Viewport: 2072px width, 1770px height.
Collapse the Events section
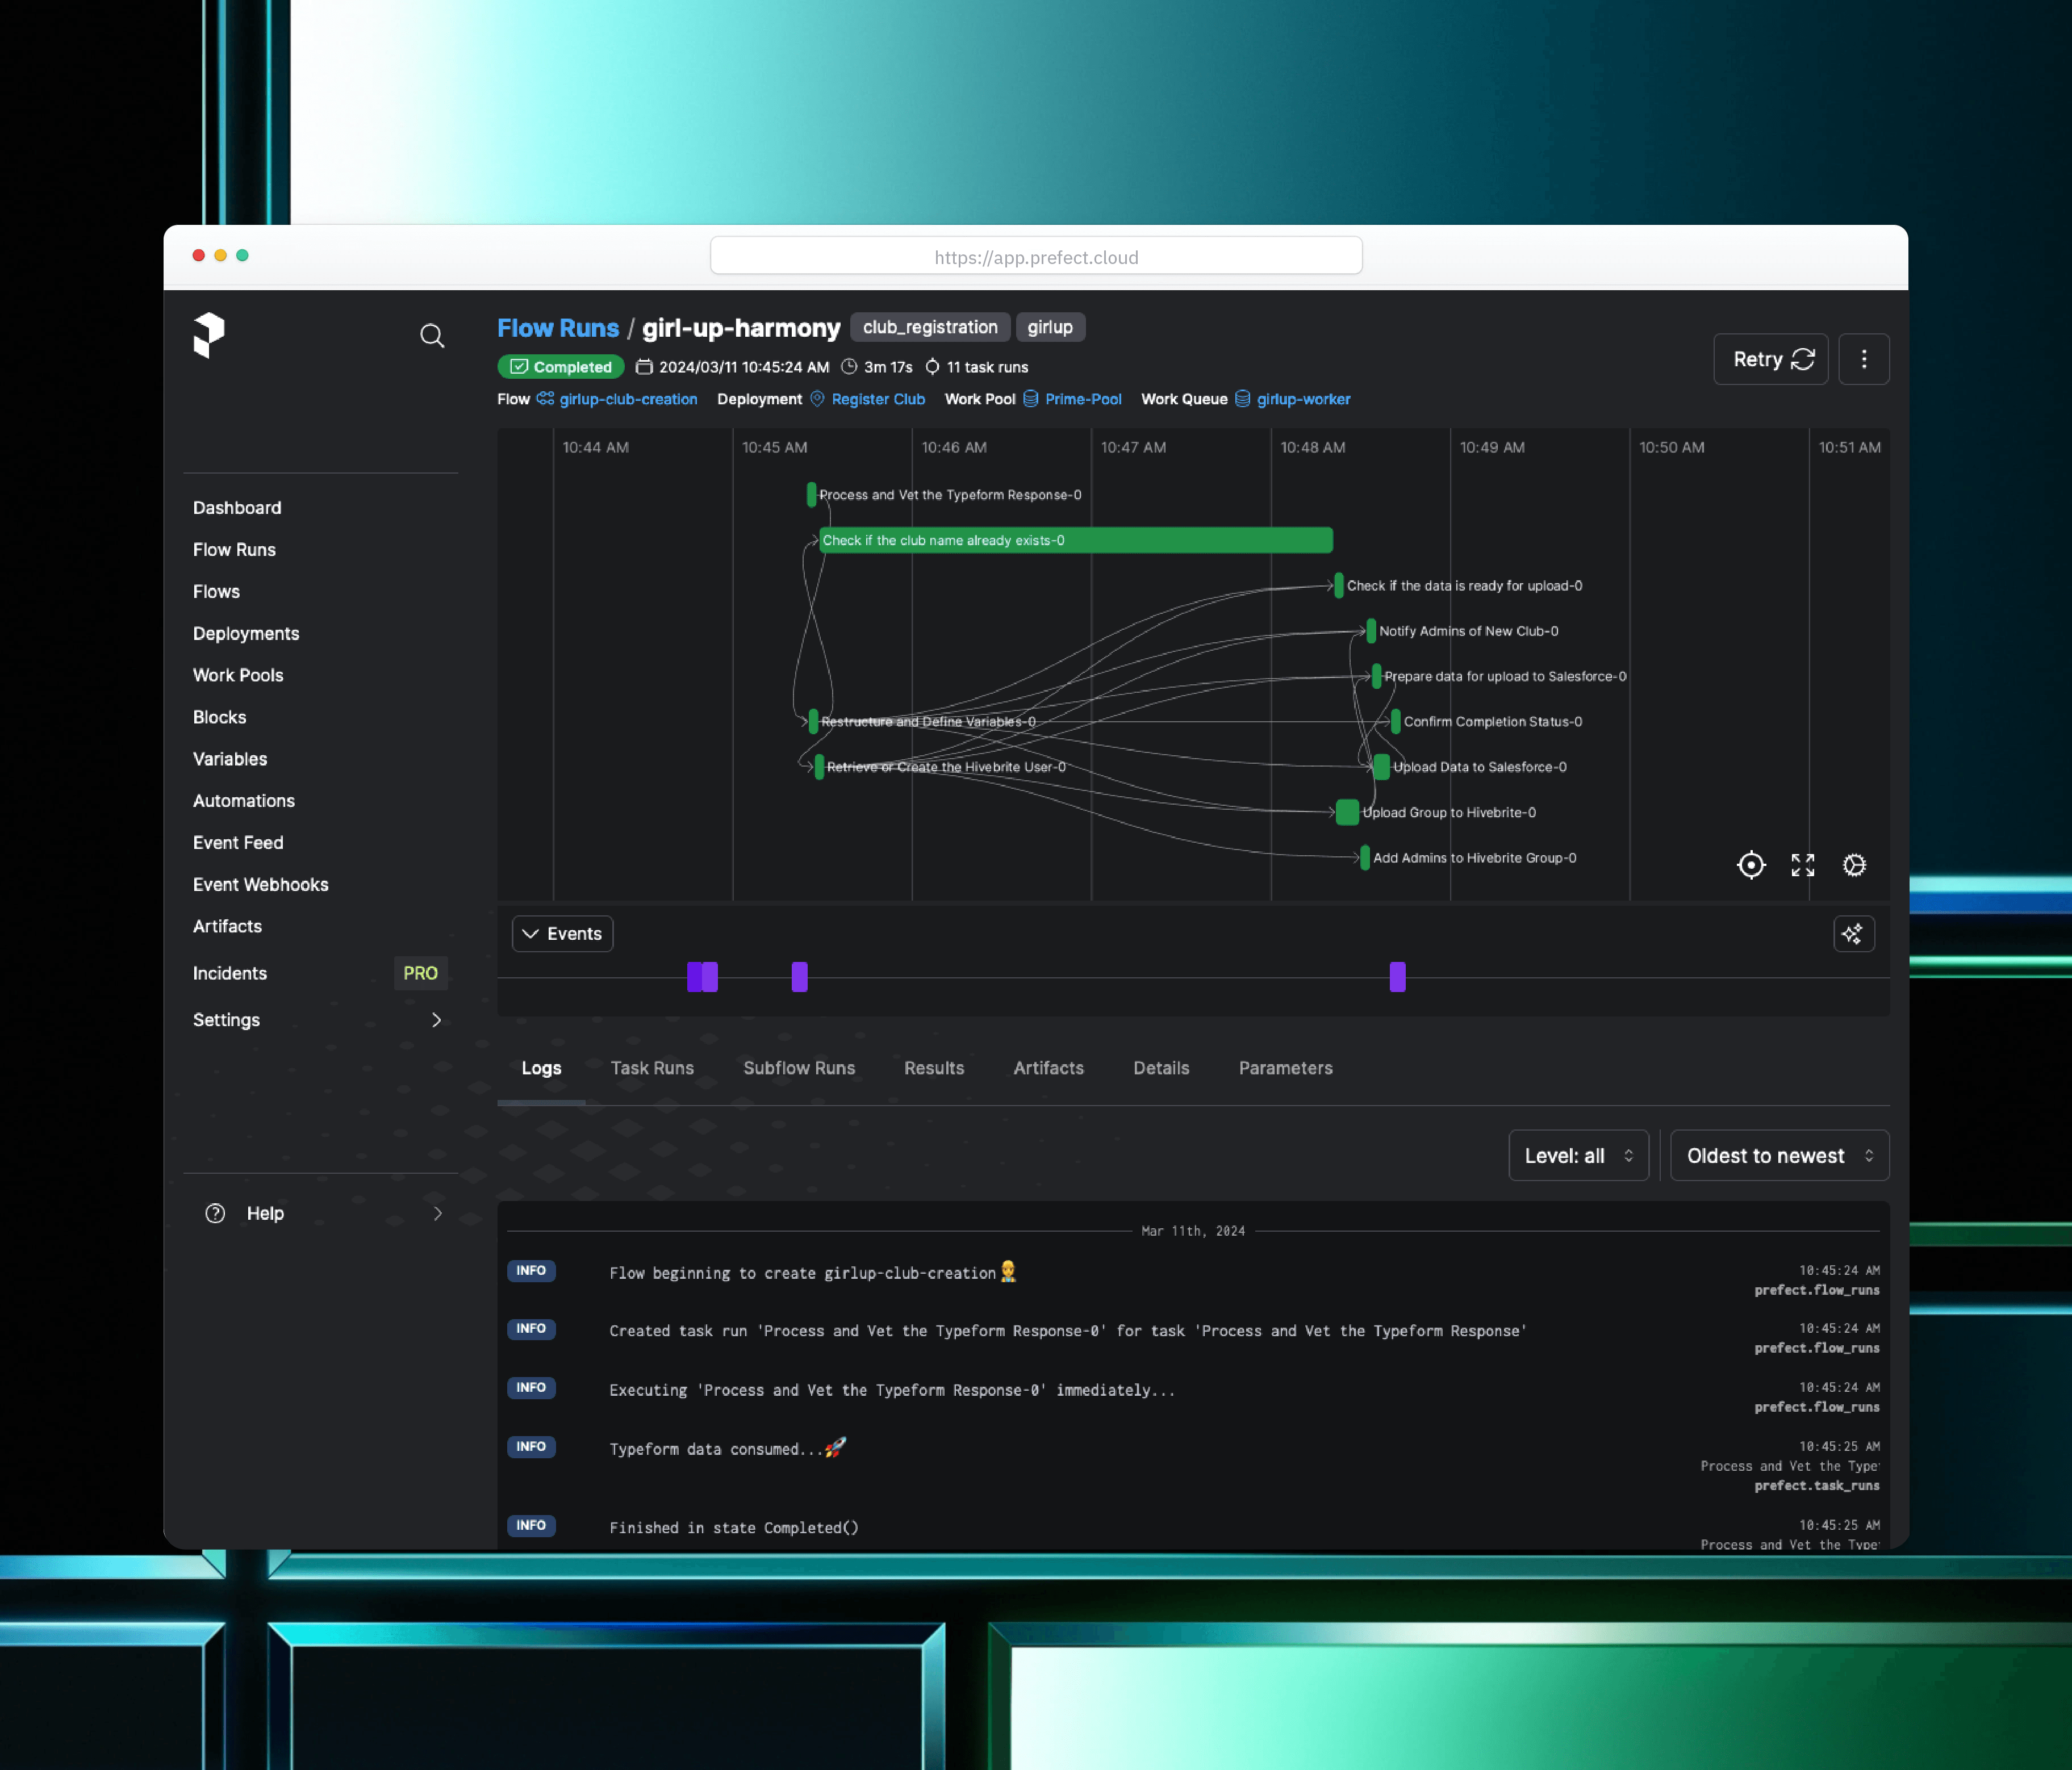coord(562,934)
